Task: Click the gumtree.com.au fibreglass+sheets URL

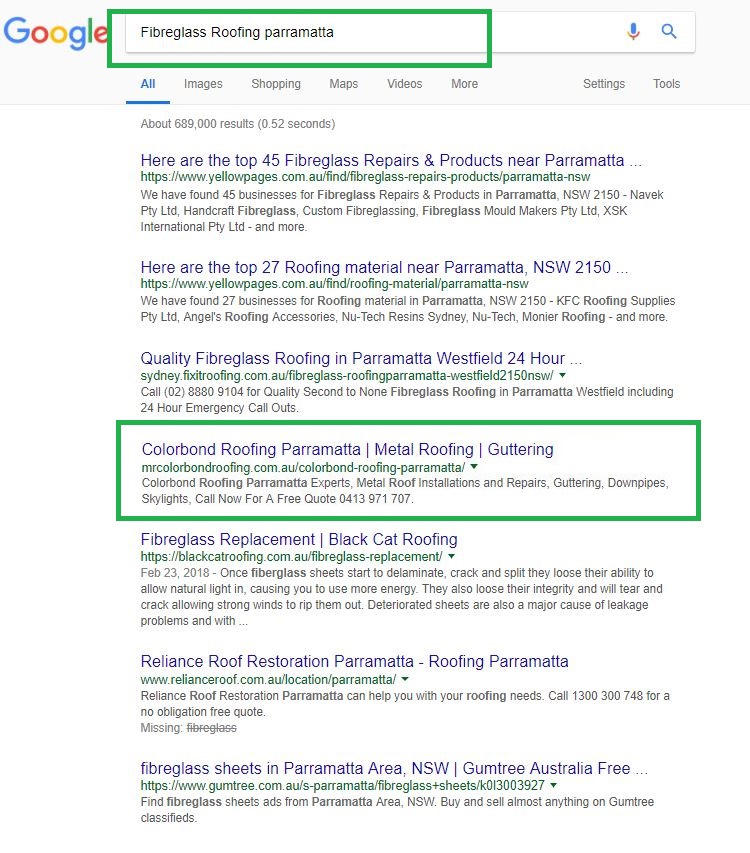Action: click(343, 786)
